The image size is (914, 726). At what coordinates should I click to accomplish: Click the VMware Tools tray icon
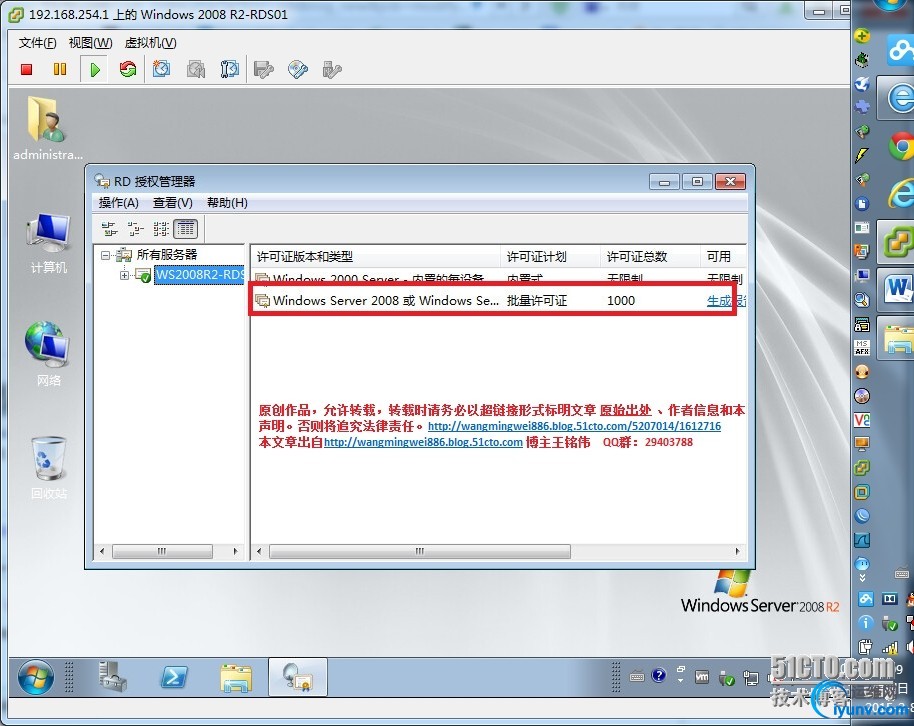click(x=702, y=677)
